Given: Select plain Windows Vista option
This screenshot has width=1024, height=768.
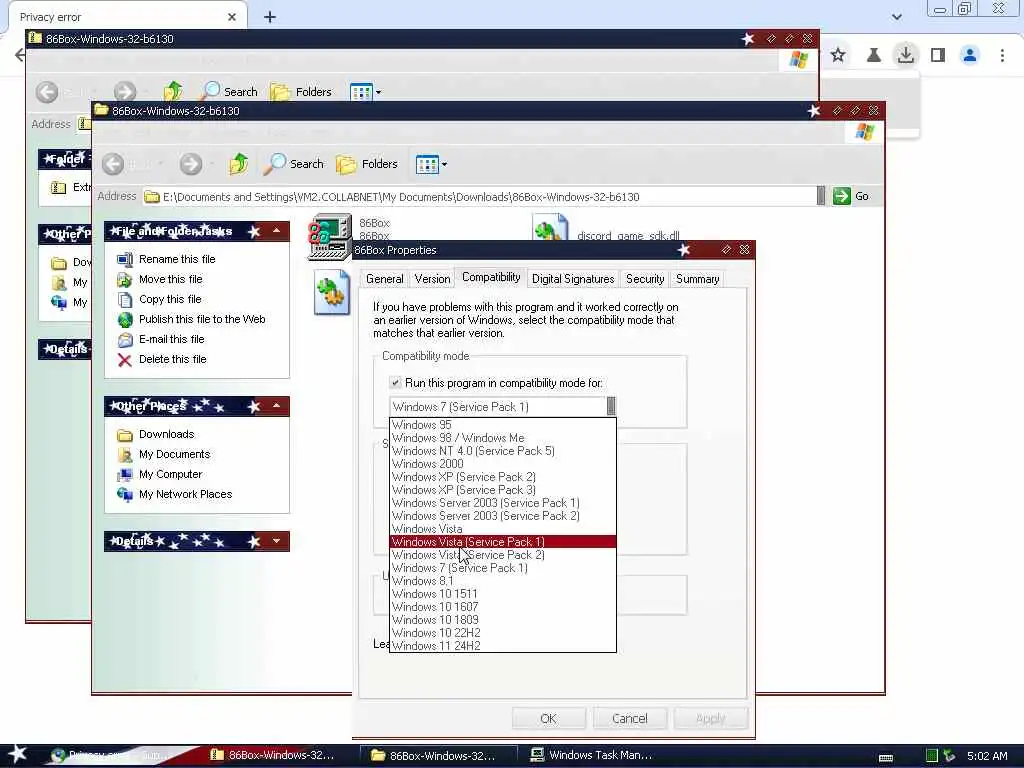Looking at the screenshot, I should coord(502,529).
